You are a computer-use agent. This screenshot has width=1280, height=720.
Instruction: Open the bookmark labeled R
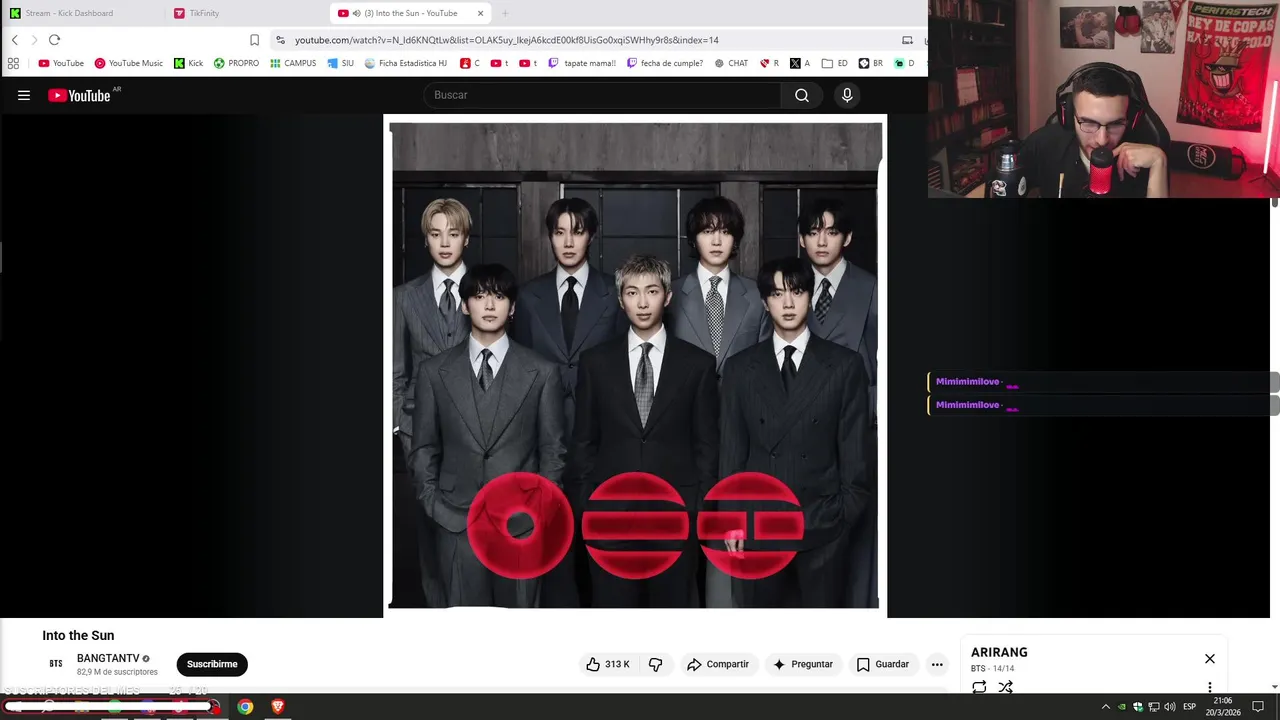tap(769, 63)
